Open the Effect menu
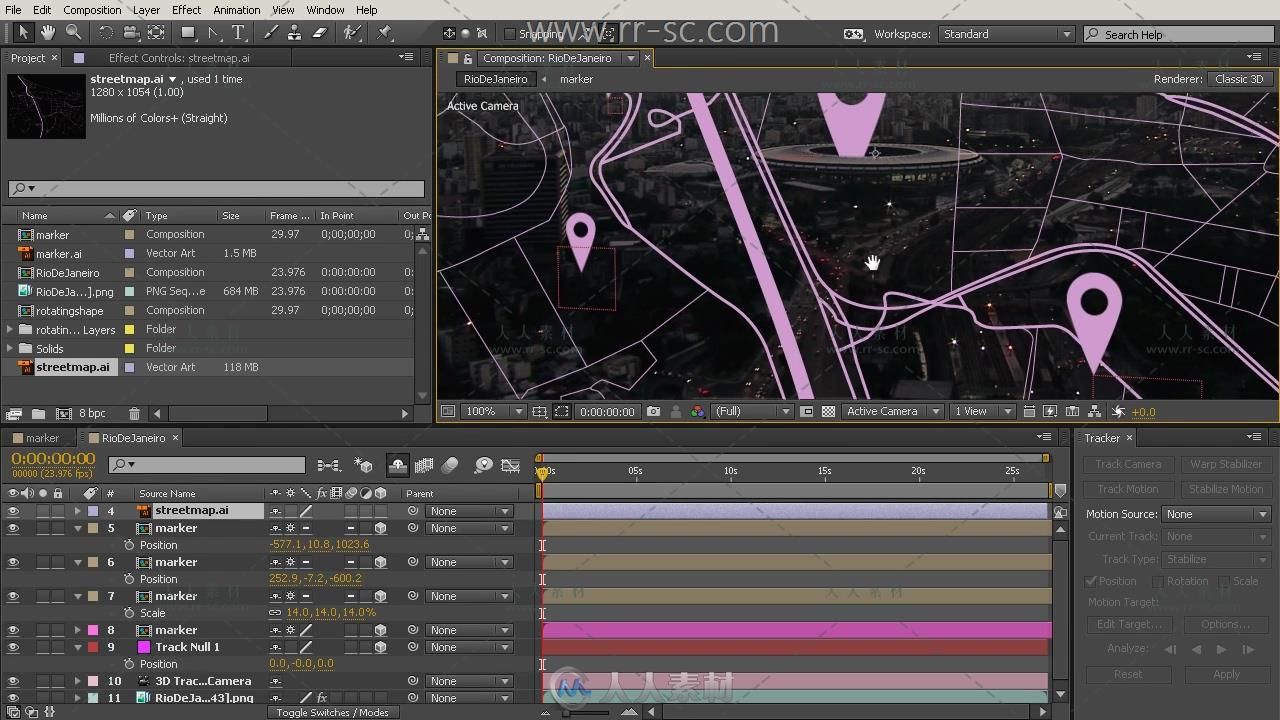 click(x=186, y=10)
